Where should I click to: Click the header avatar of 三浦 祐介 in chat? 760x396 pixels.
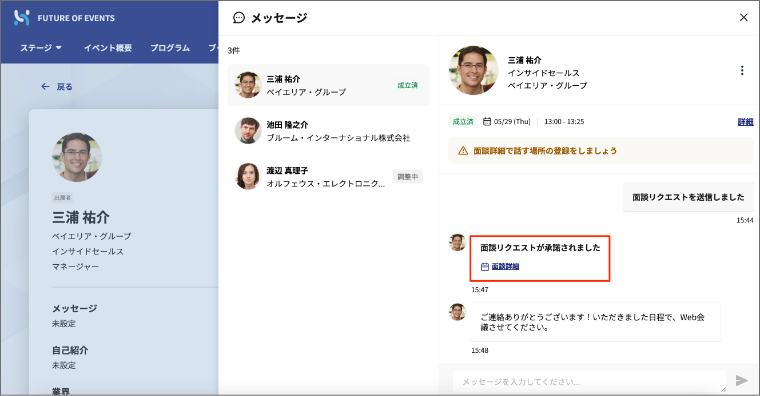coord(473,70)
